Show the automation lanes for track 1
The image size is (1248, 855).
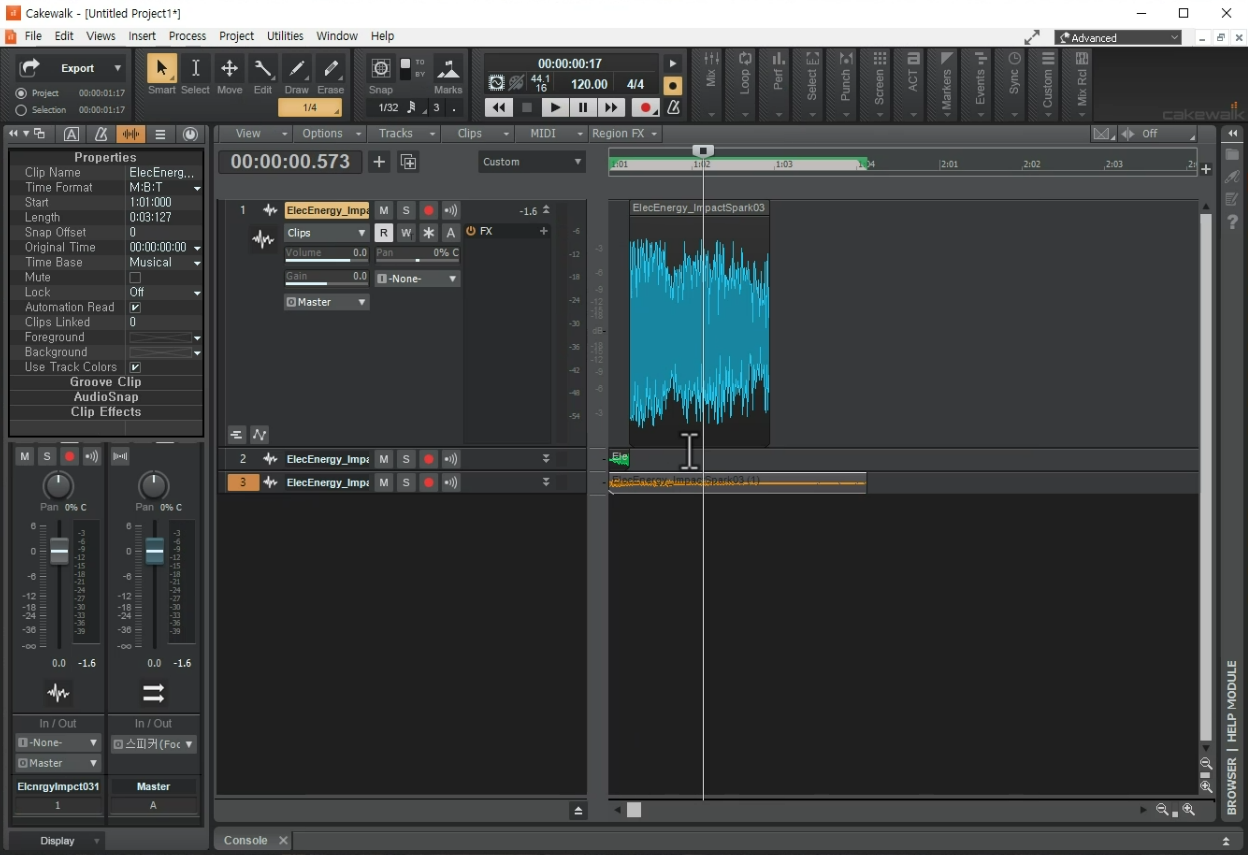[260, 435]
